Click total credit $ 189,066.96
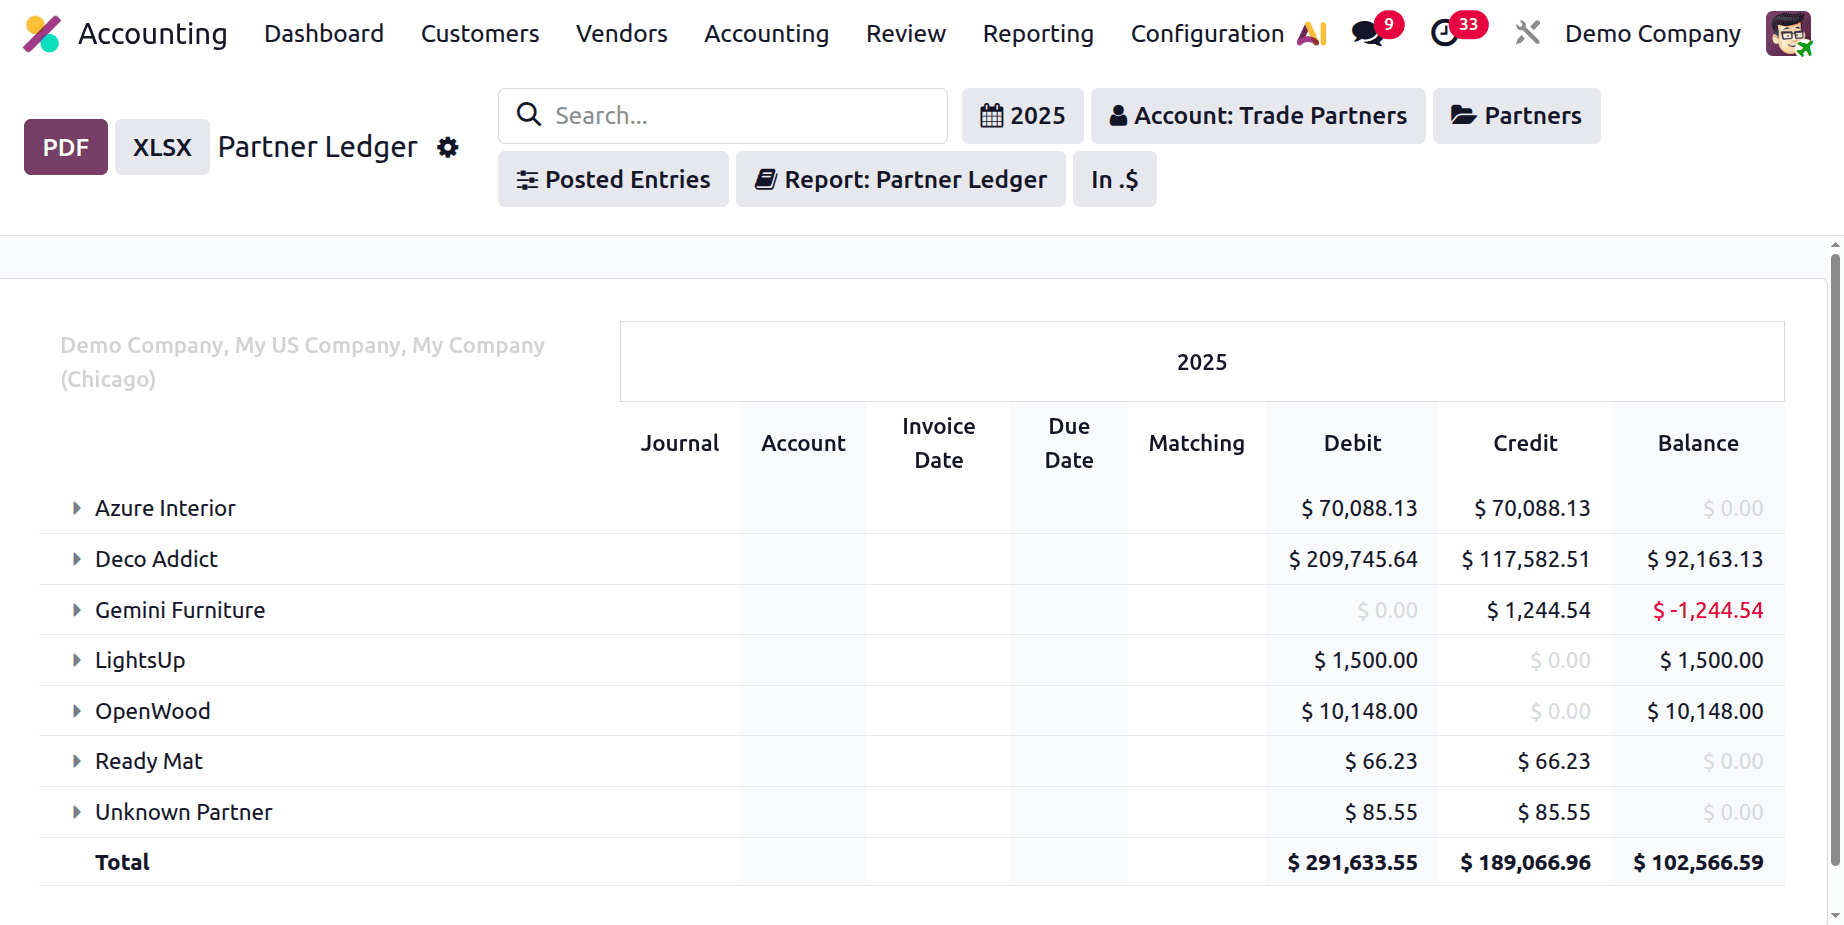The image size is (1844, 925). tap(1525, 862)
